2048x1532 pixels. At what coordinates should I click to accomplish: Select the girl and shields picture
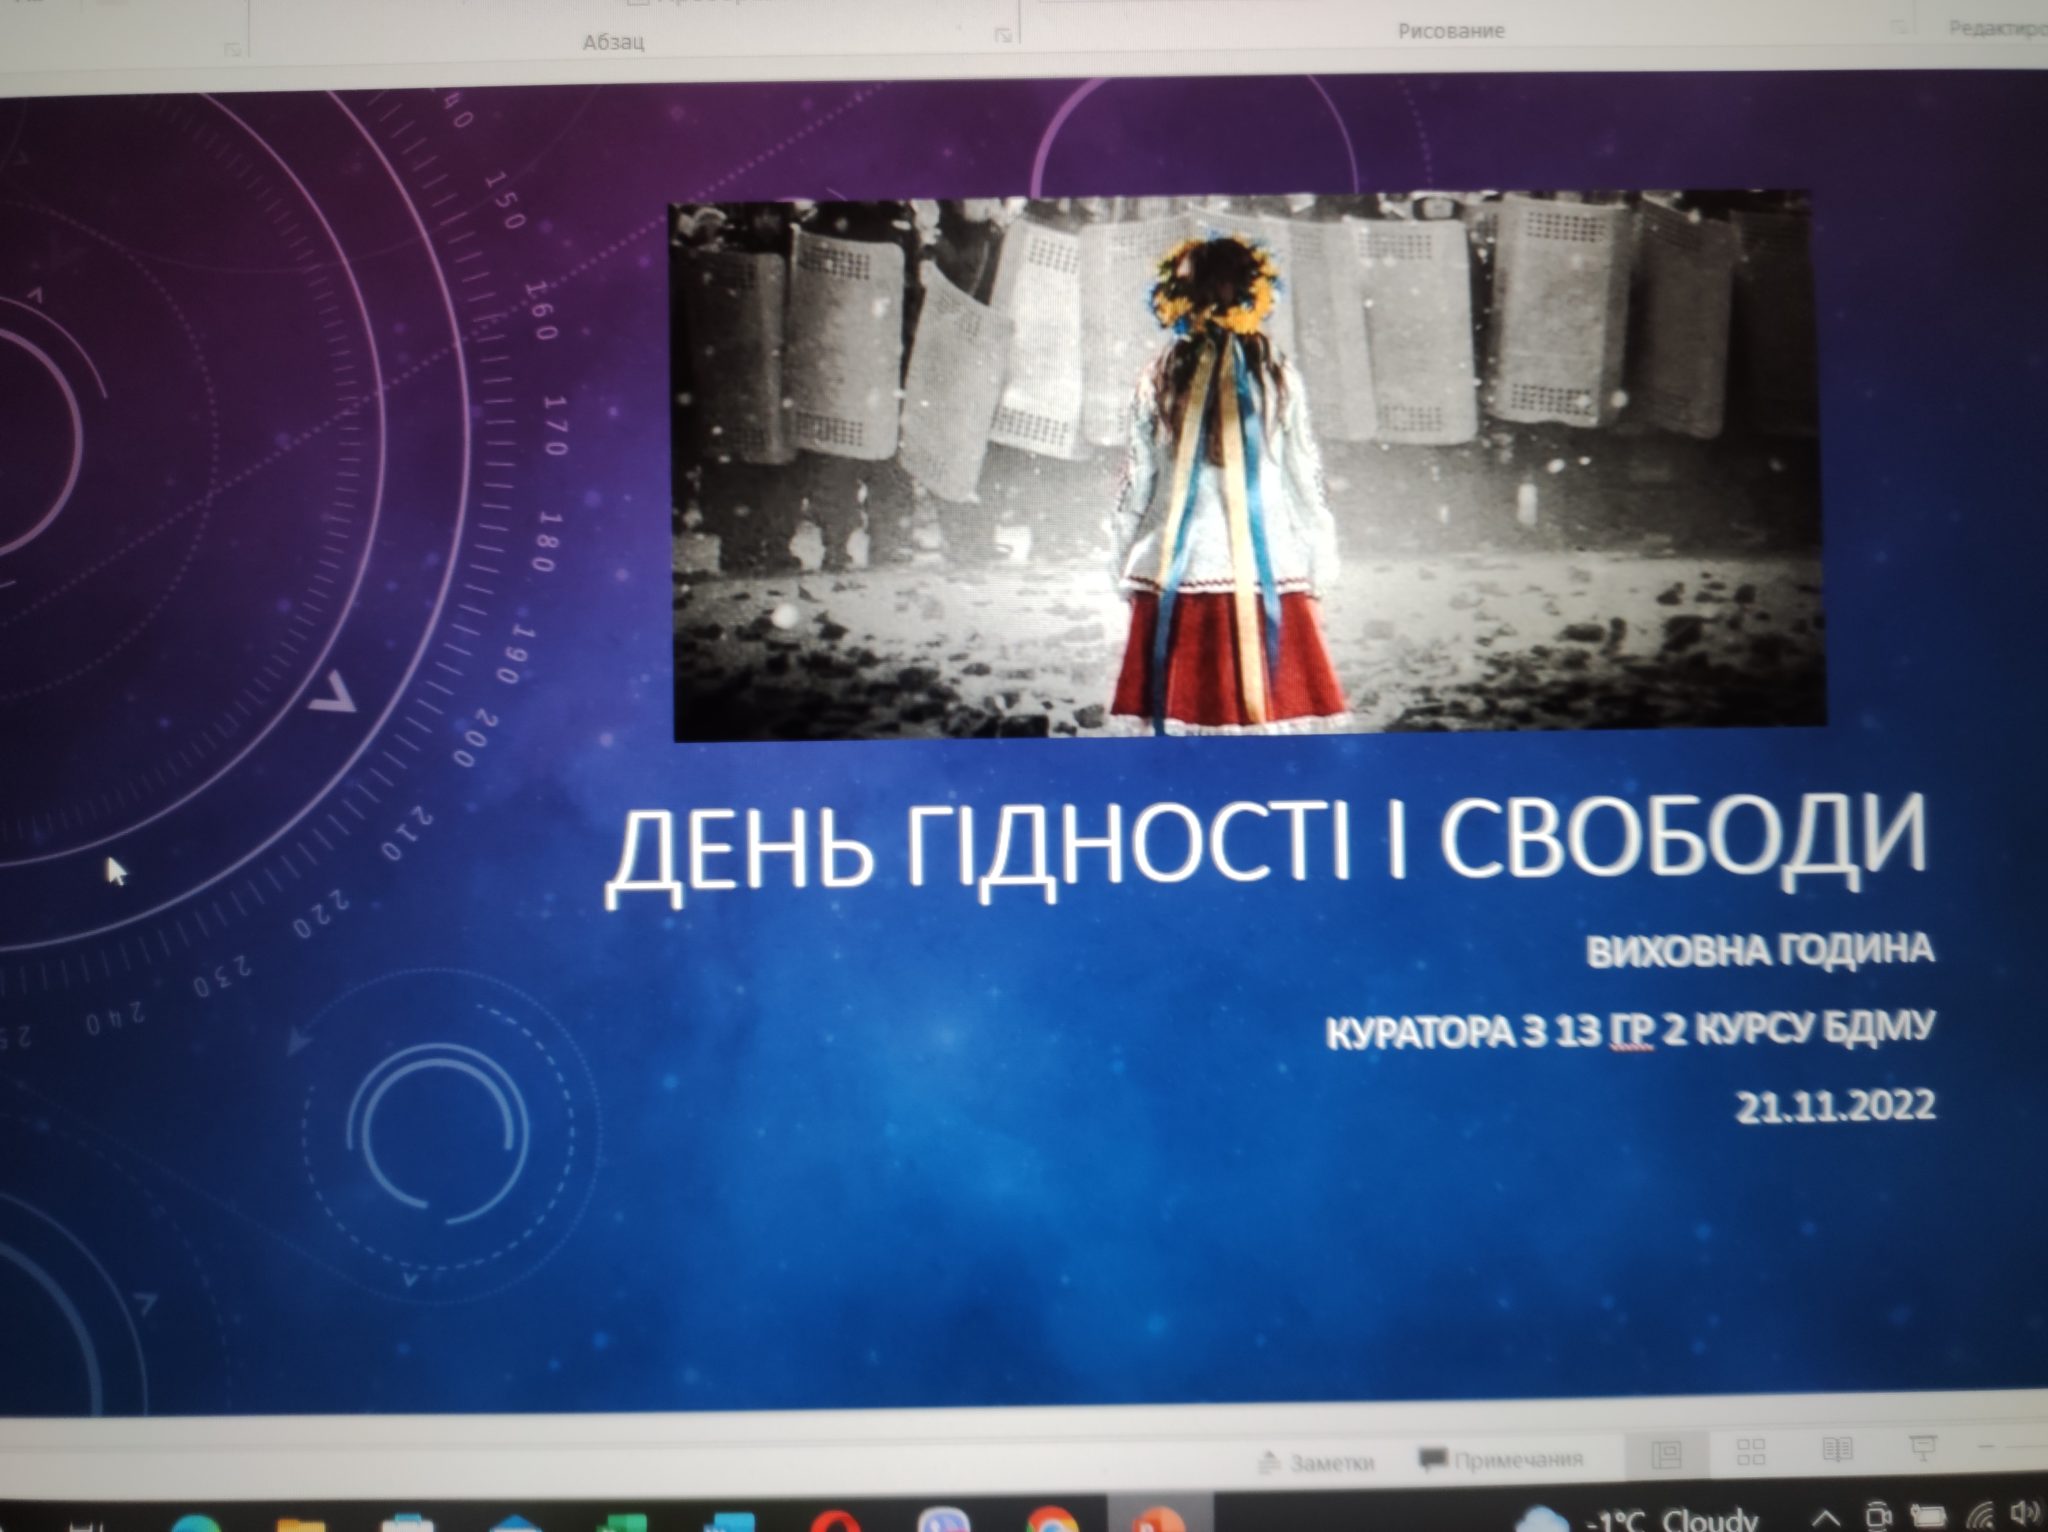[x=1245, y=465]
